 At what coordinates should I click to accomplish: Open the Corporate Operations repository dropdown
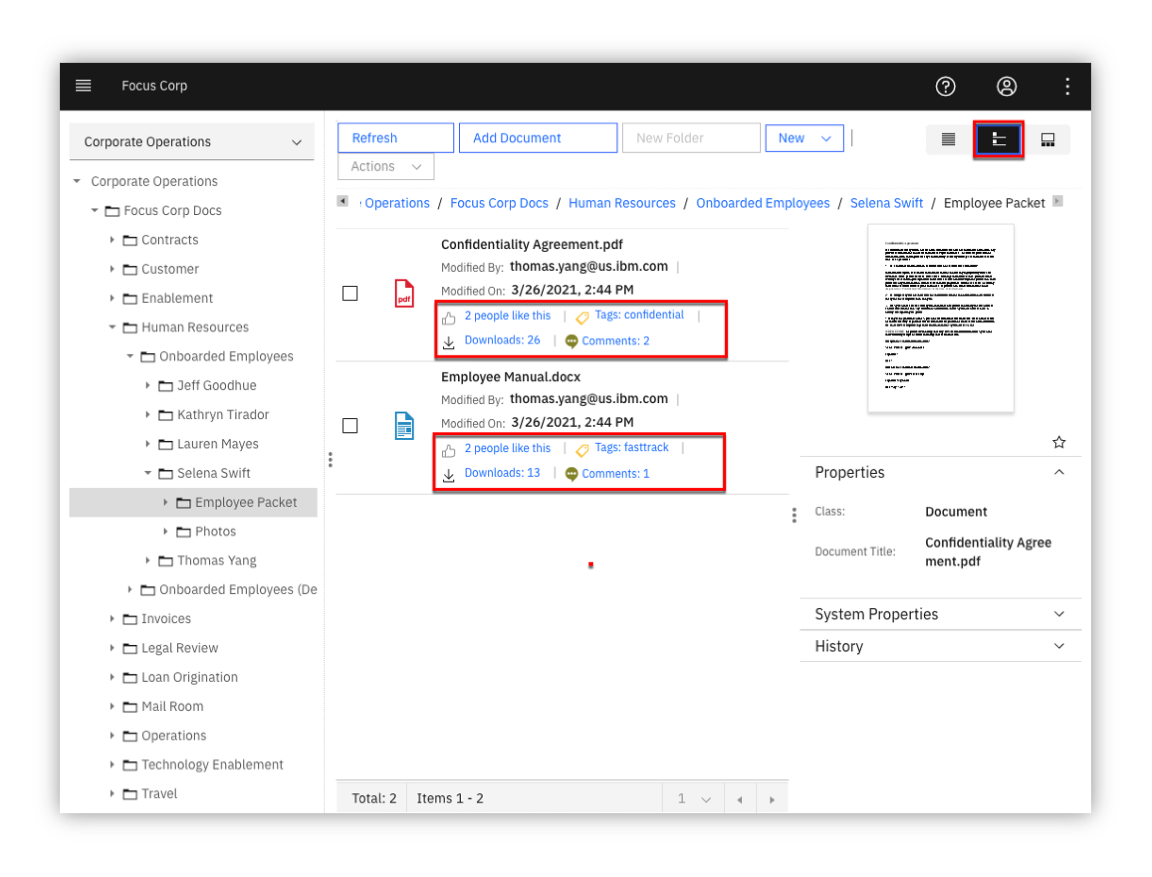(x=192, y=142)
